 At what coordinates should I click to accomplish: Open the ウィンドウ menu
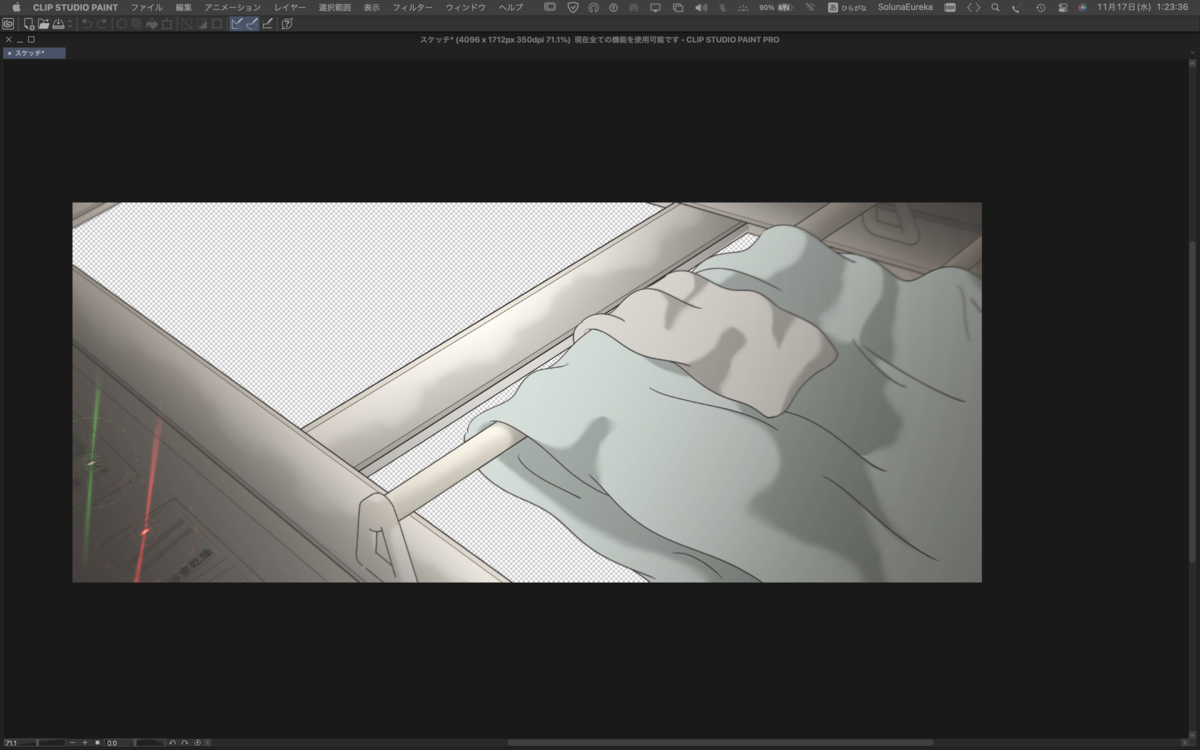point(466,7)
